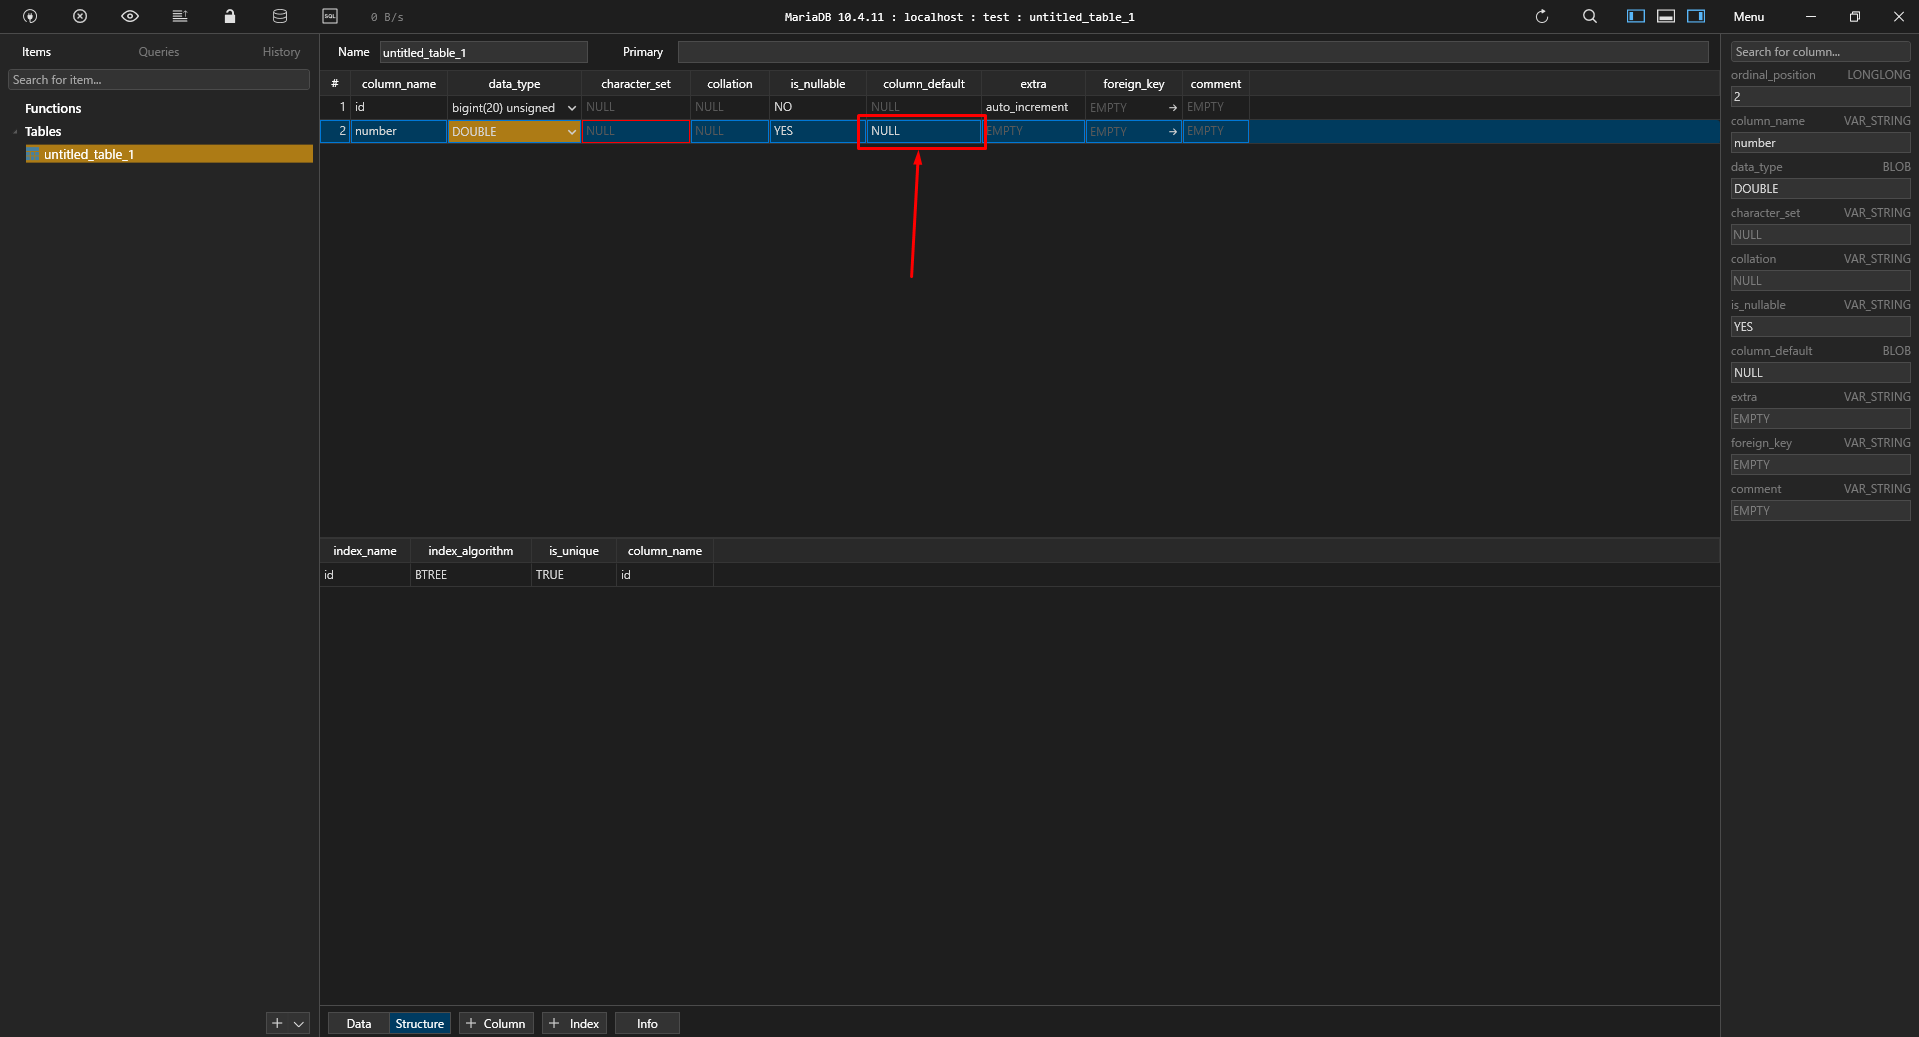Screen dimensions: 1919x1037
Task: Toggle the right sidebar panel visibility
Action: click(1696, 16)
